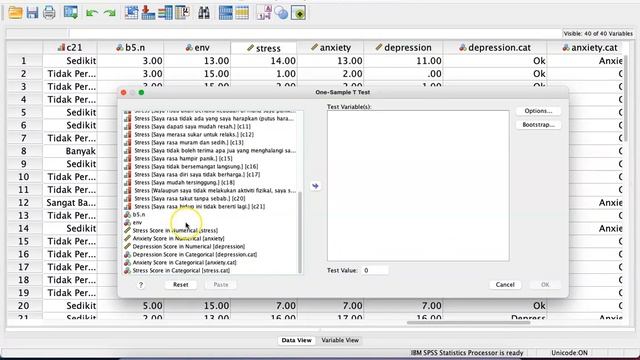This screenshot has width=640, height=360.
Task: Click the last toolbar icon with green diamond
Action: click(298, 13)
